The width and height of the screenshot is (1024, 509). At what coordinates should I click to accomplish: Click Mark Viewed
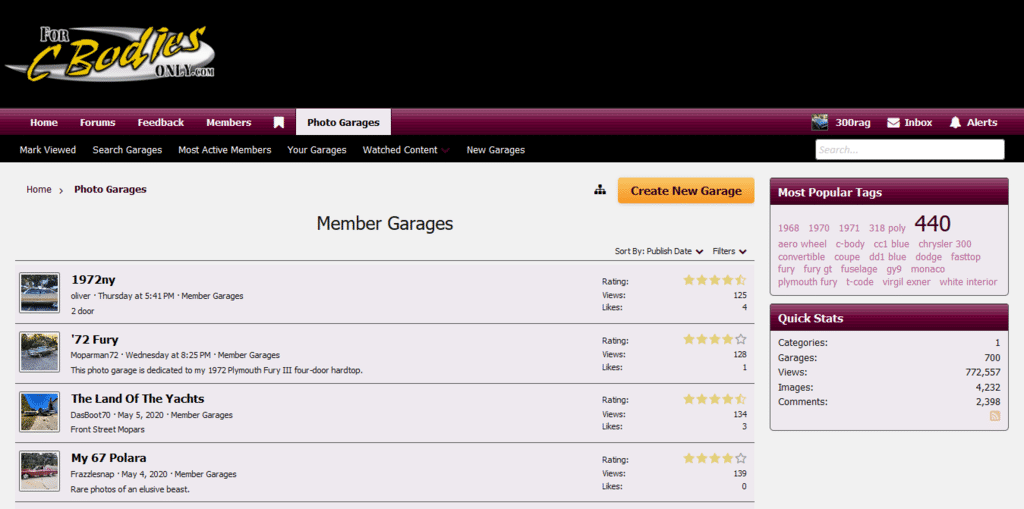click(48, 150)
